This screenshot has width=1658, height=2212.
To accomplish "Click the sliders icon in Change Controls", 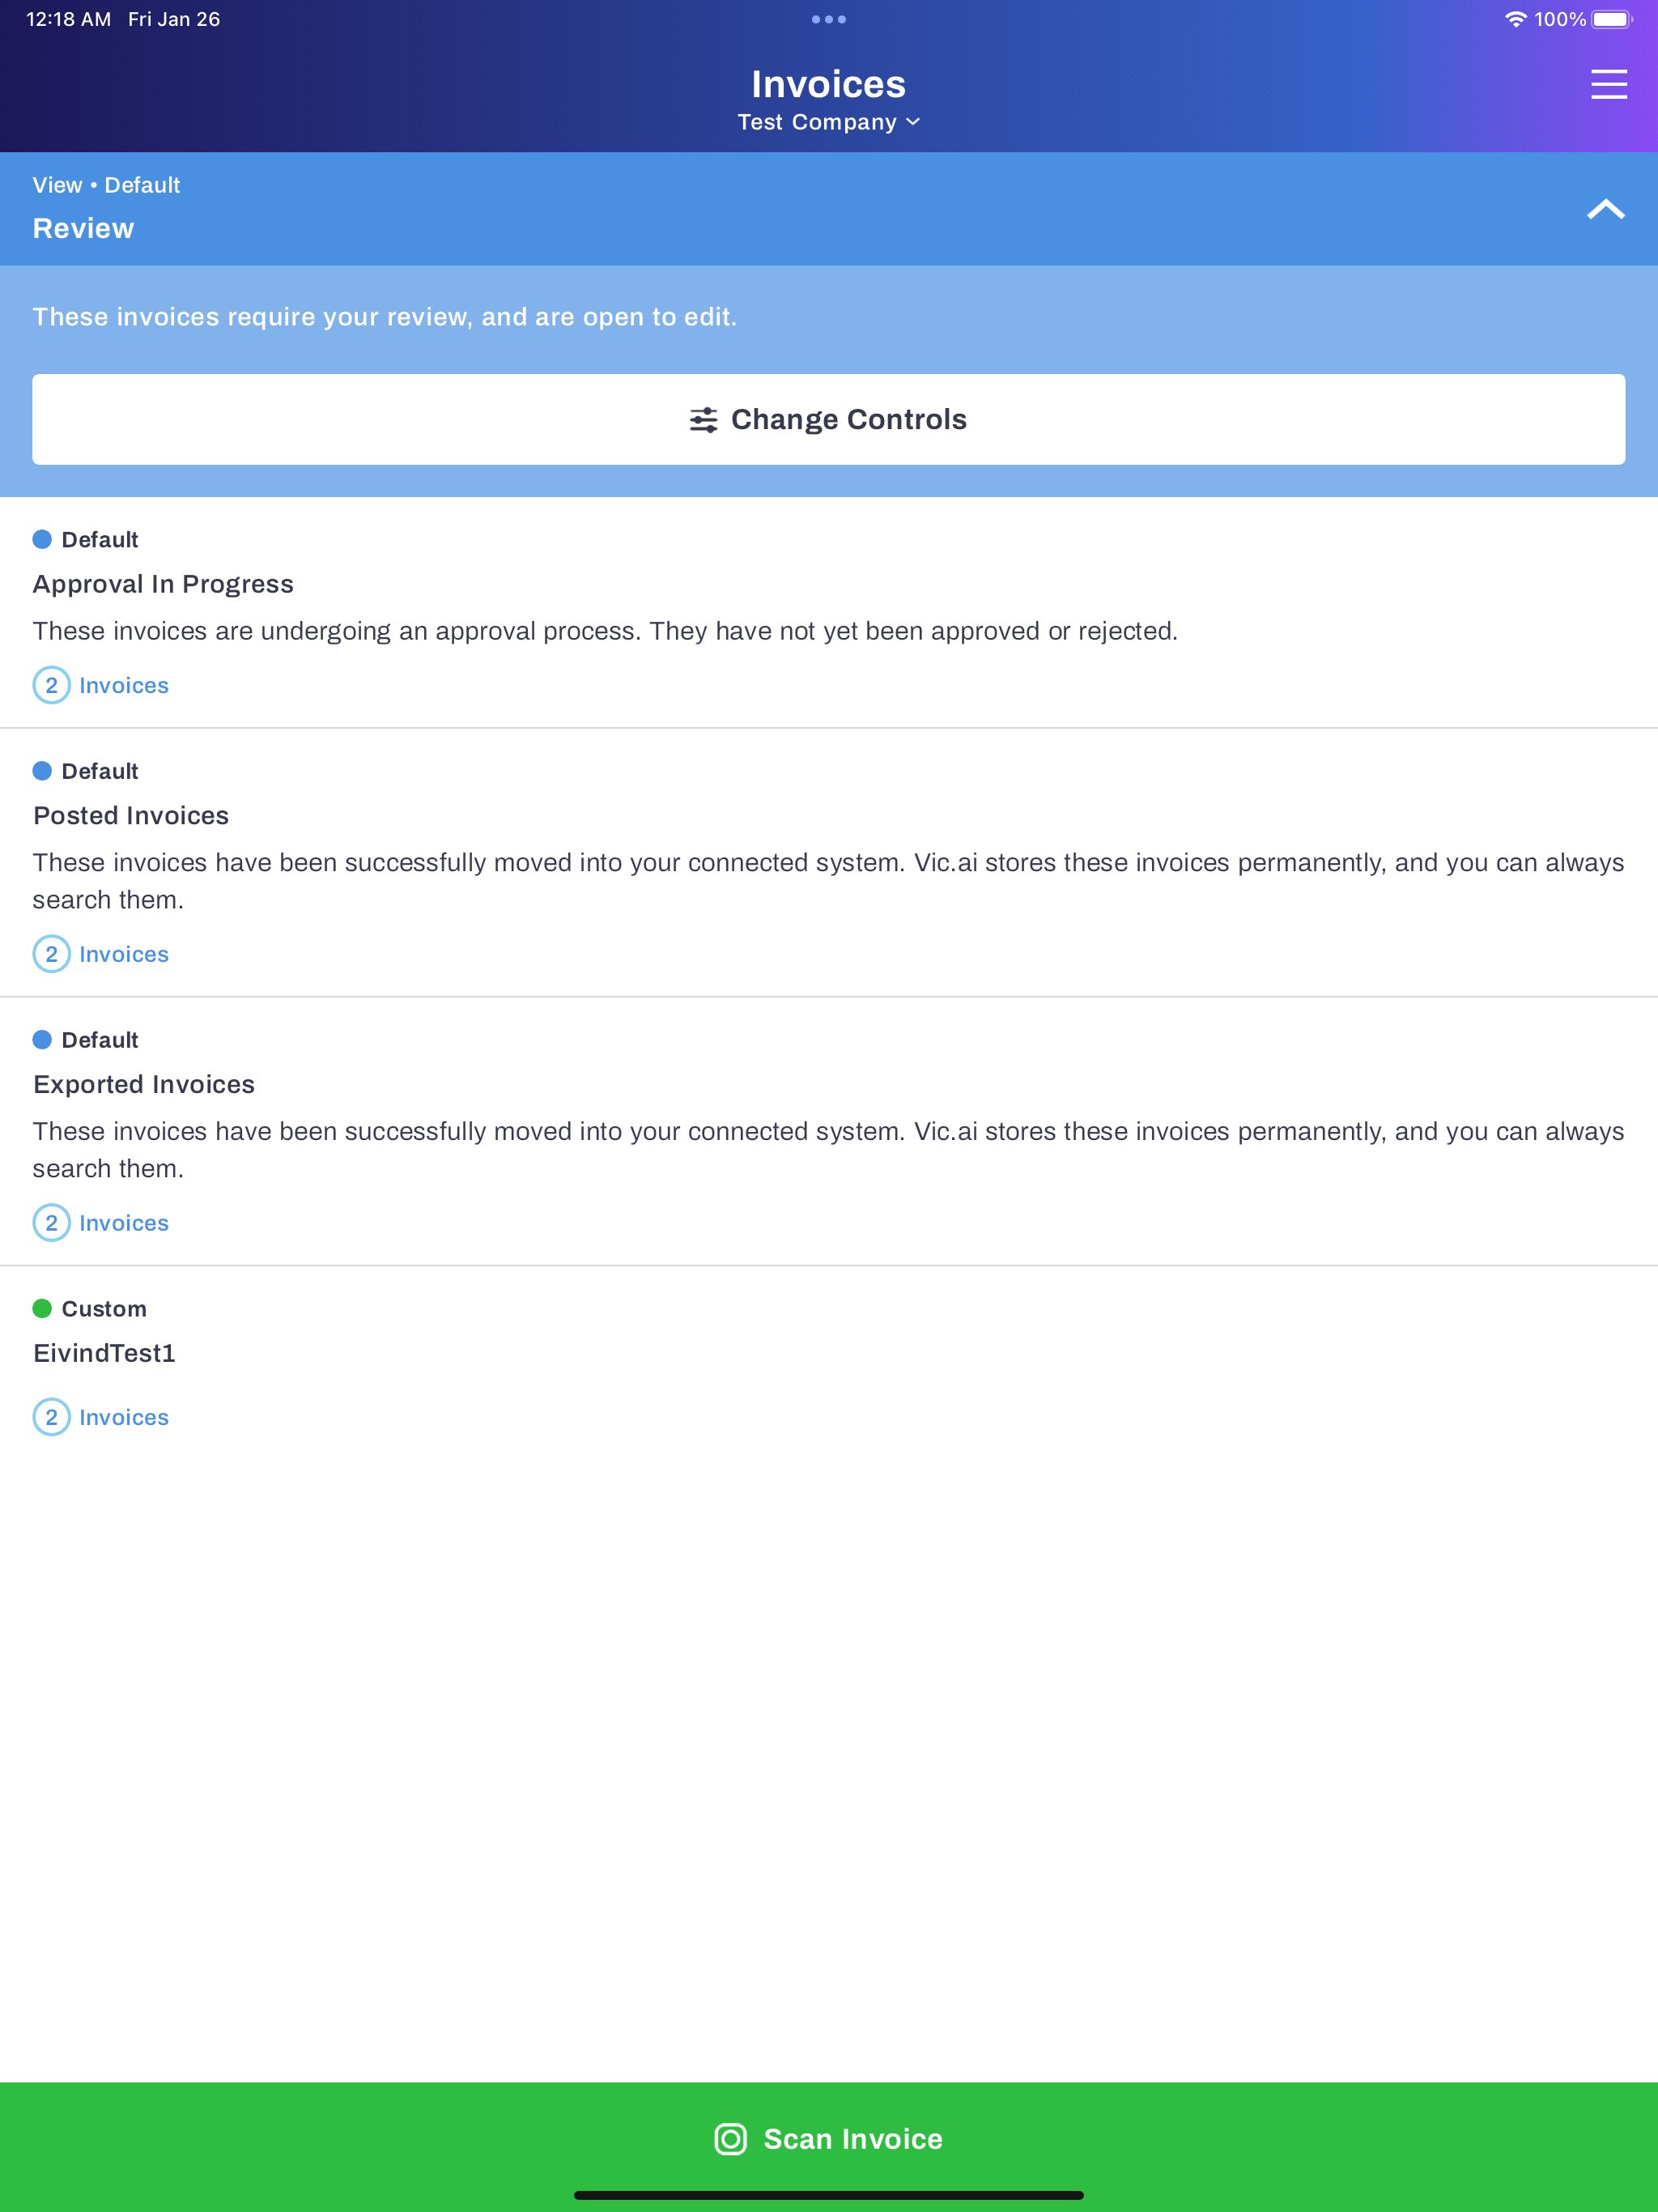I will pyautogui.click(x=703, y=420).
